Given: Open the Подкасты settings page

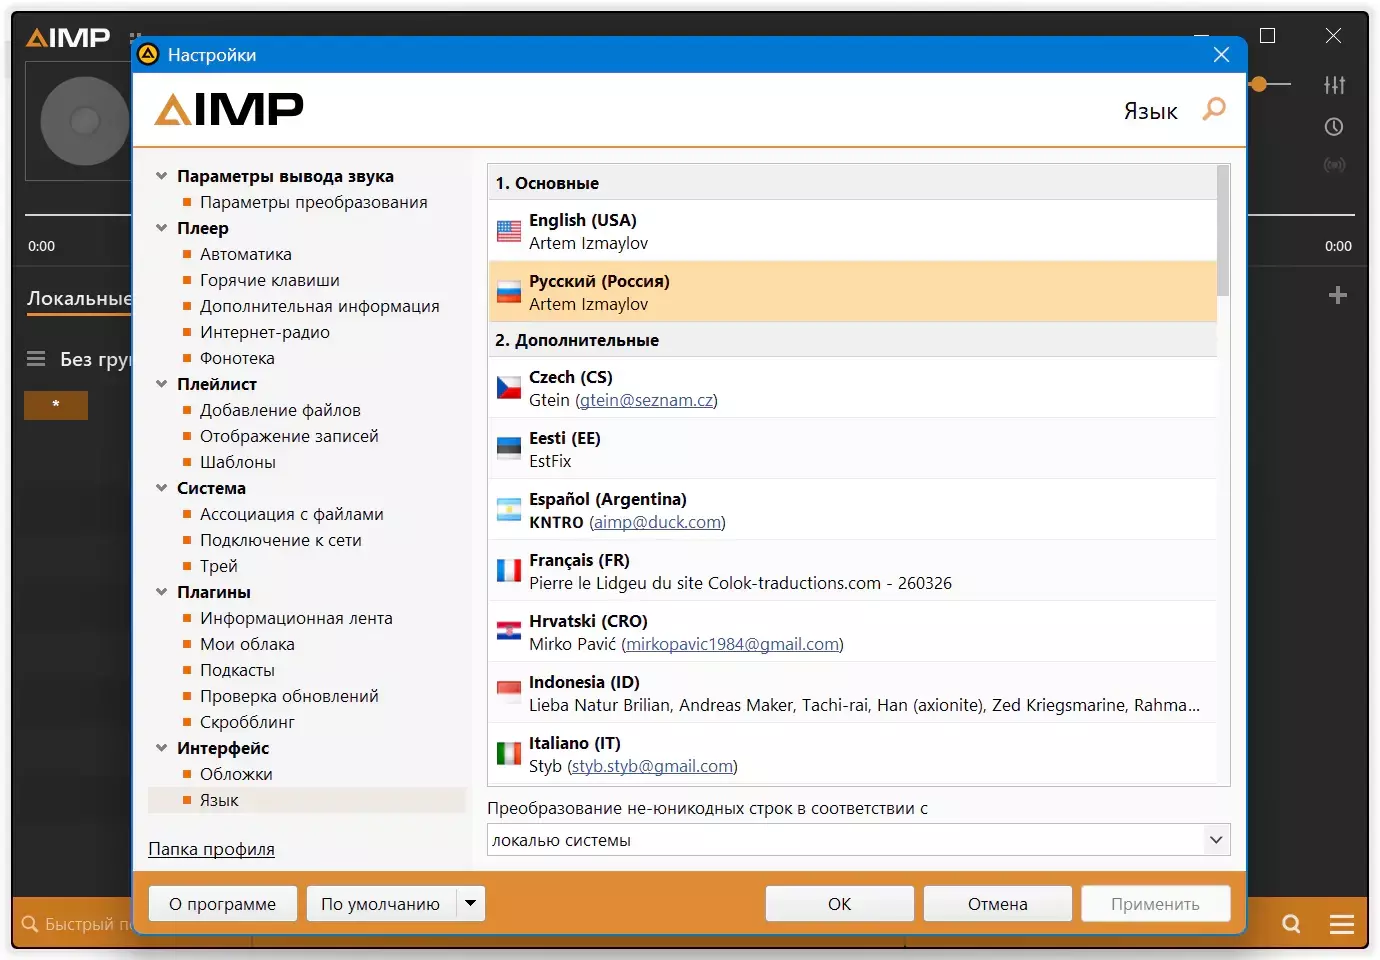Looking at the screenshot, I should pos(237,670).
